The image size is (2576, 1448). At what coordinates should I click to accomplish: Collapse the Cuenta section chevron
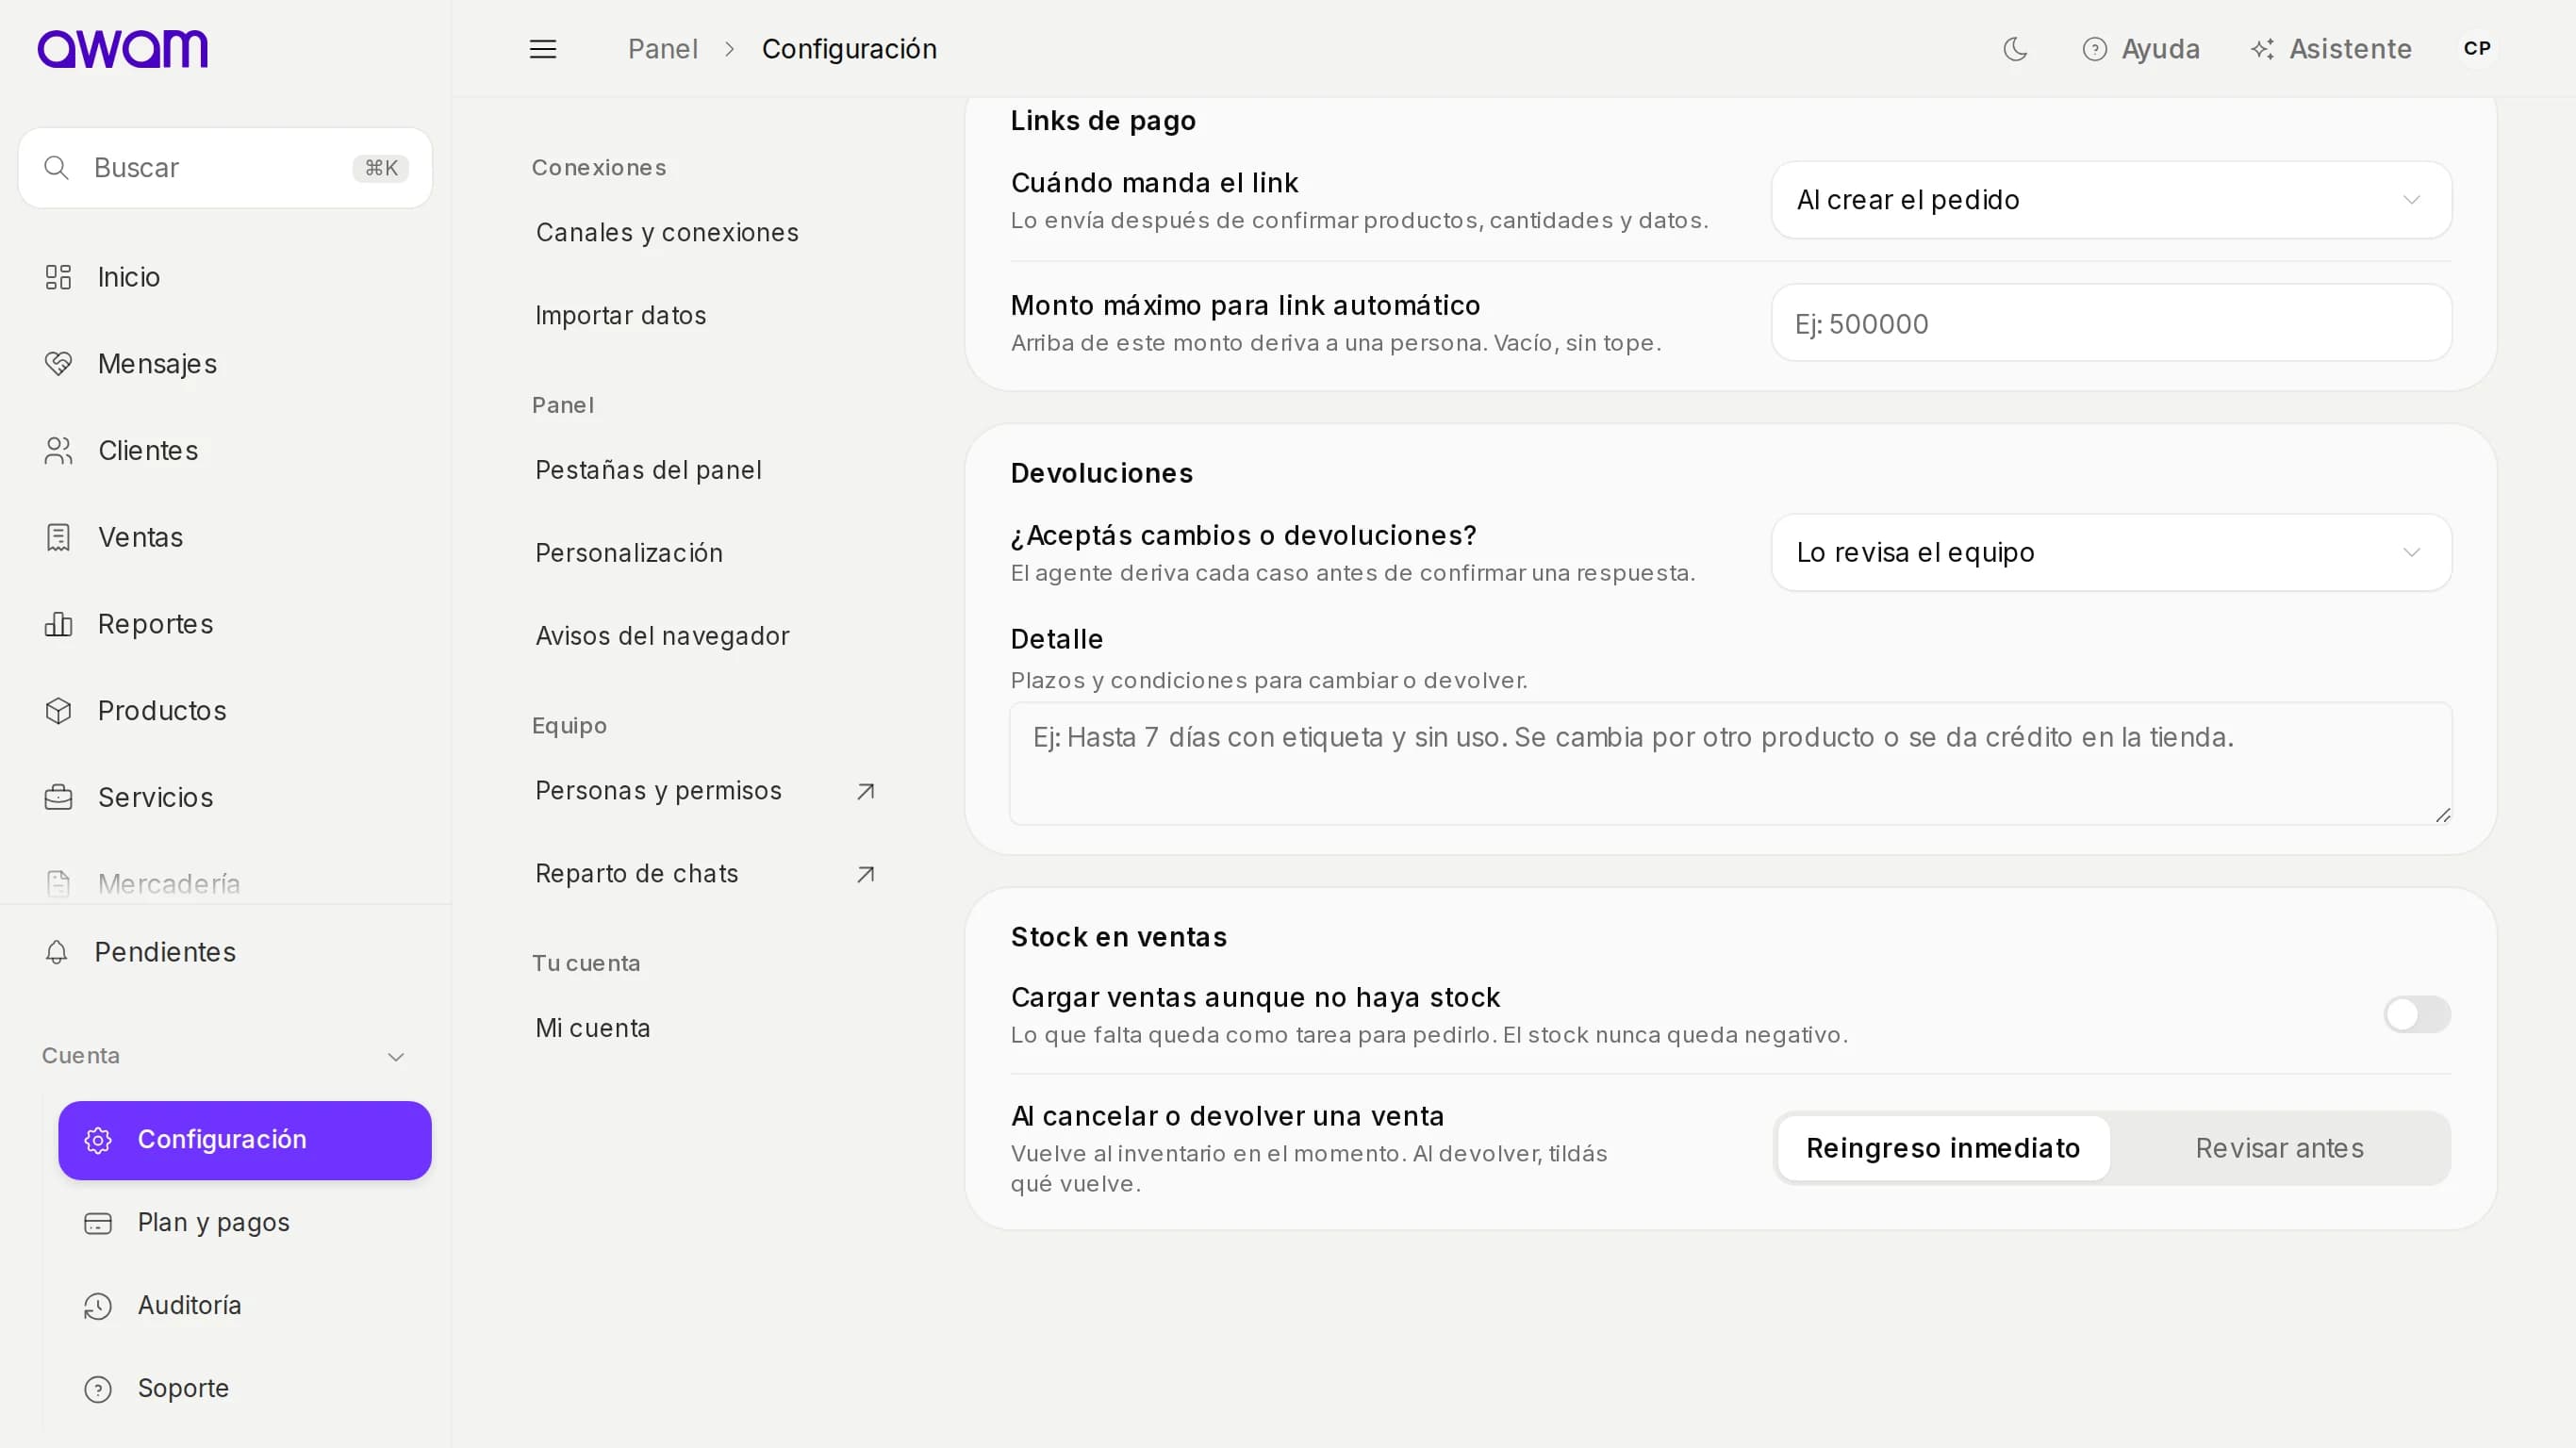(396, 1057)
